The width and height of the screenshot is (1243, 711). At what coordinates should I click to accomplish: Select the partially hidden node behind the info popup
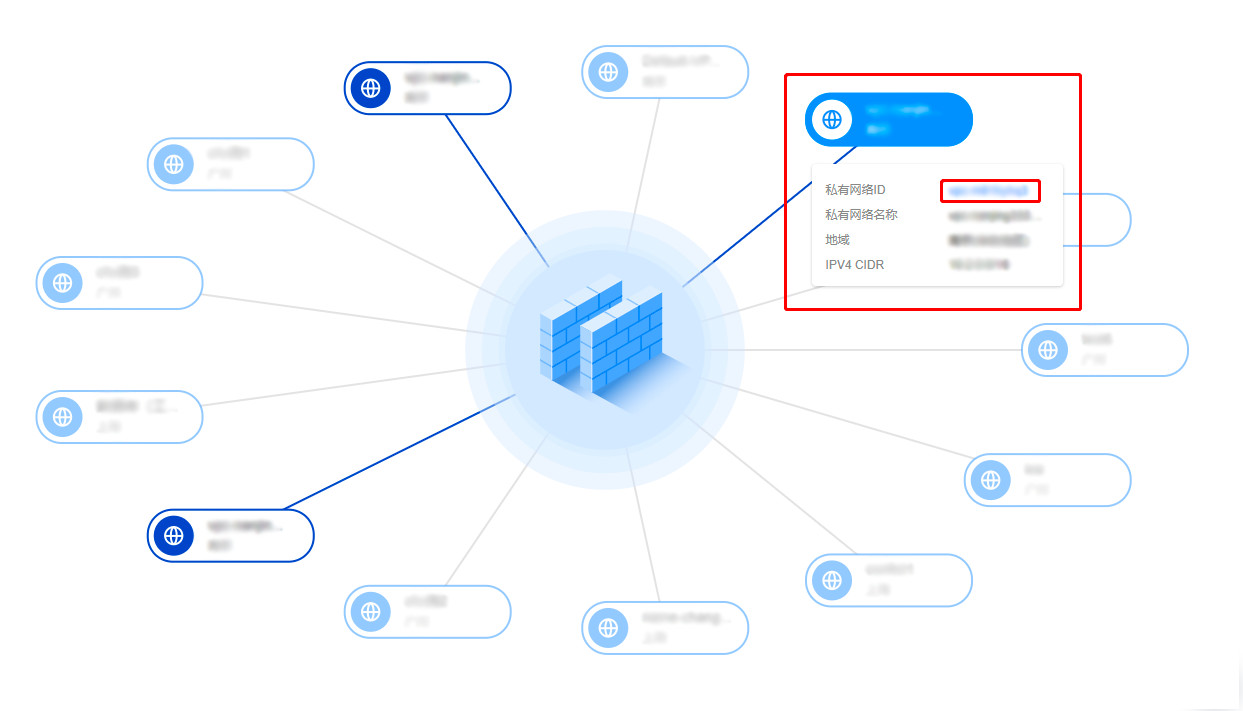coord(1100,220)
